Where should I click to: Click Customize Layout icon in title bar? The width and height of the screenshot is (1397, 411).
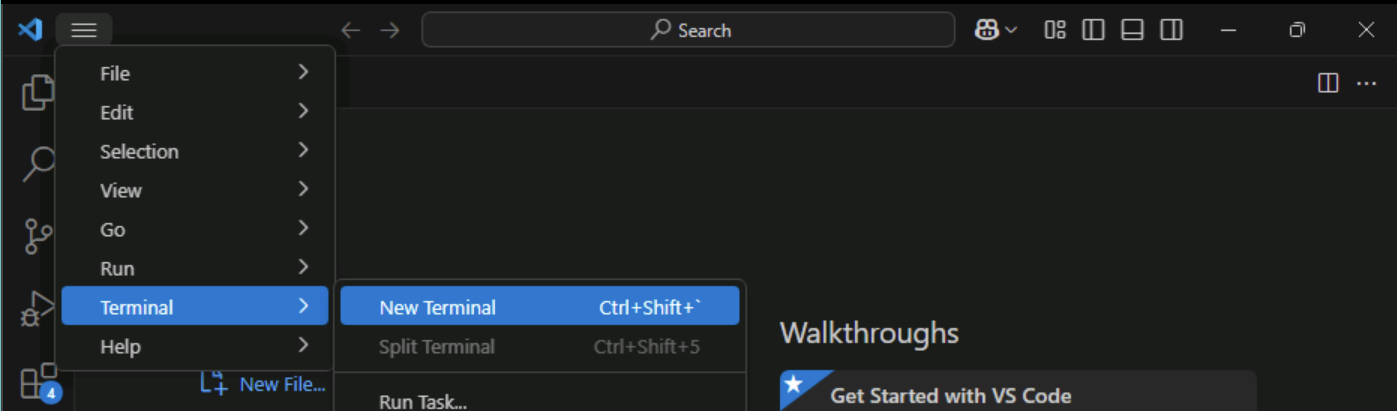pyautogui.click(x=1055, y=30)
